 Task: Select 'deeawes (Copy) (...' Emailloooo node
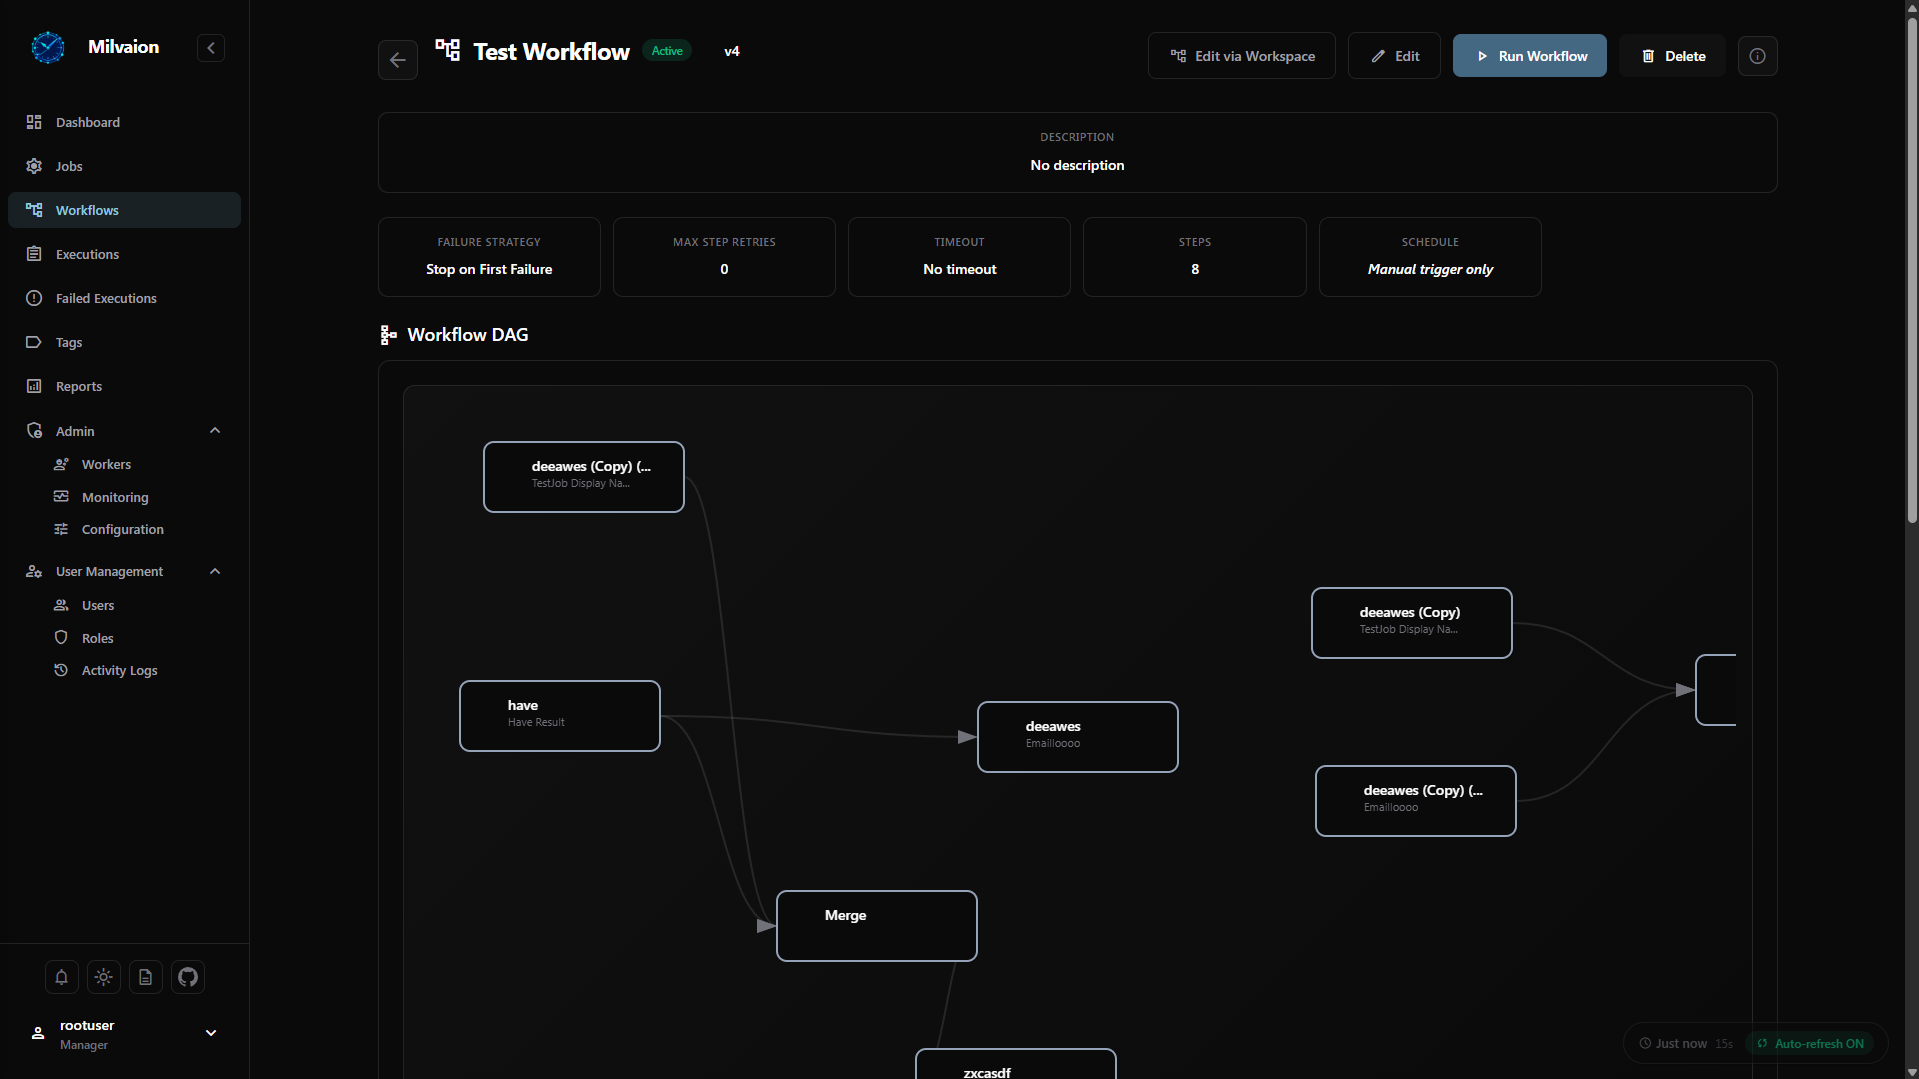(x=1416, y=801)
